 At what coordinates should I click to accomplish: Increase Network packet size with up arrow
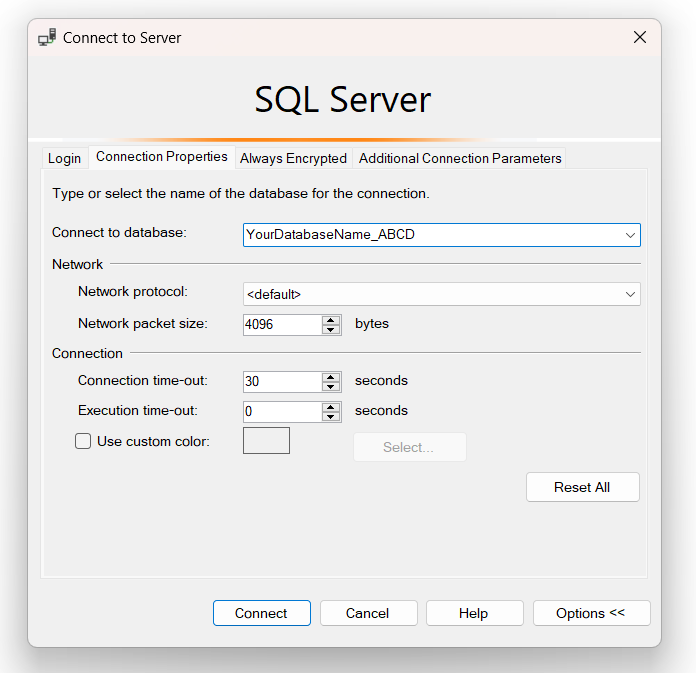click(x=331, y=320)
